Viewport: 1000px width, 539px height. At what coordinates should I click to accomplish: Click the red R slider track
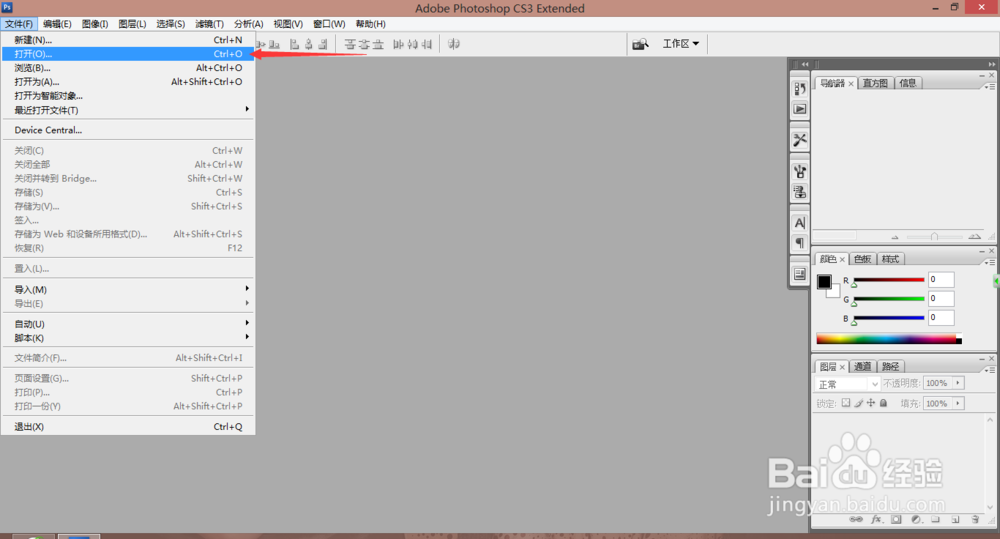[x=888, y=280]
